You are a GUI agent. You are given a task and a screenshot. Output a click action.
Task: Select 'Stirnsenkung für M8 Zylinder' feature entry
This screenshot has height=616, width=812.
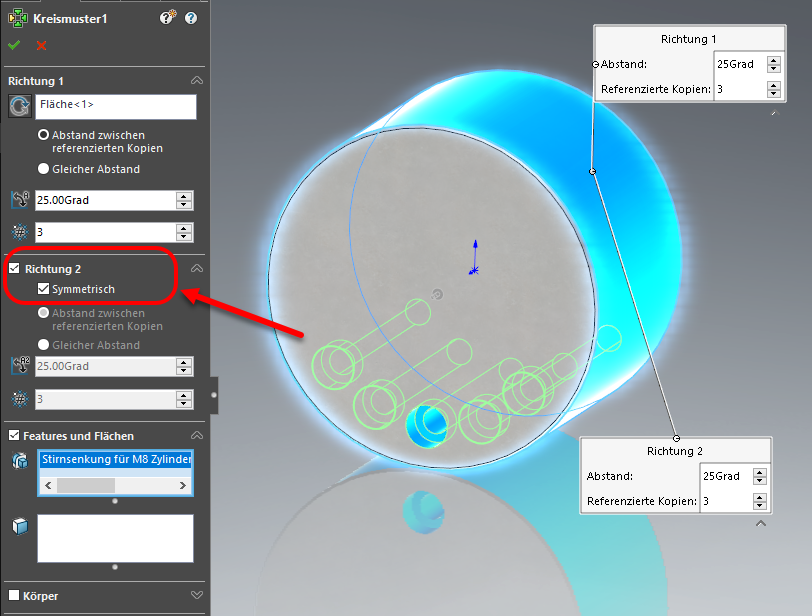[x=116, y=459]
